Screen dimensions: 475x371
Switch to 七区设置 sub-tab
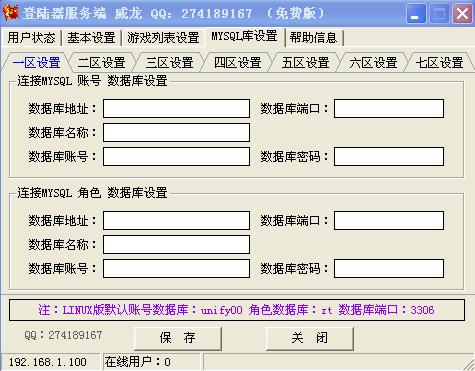click(x=439, y=63)
